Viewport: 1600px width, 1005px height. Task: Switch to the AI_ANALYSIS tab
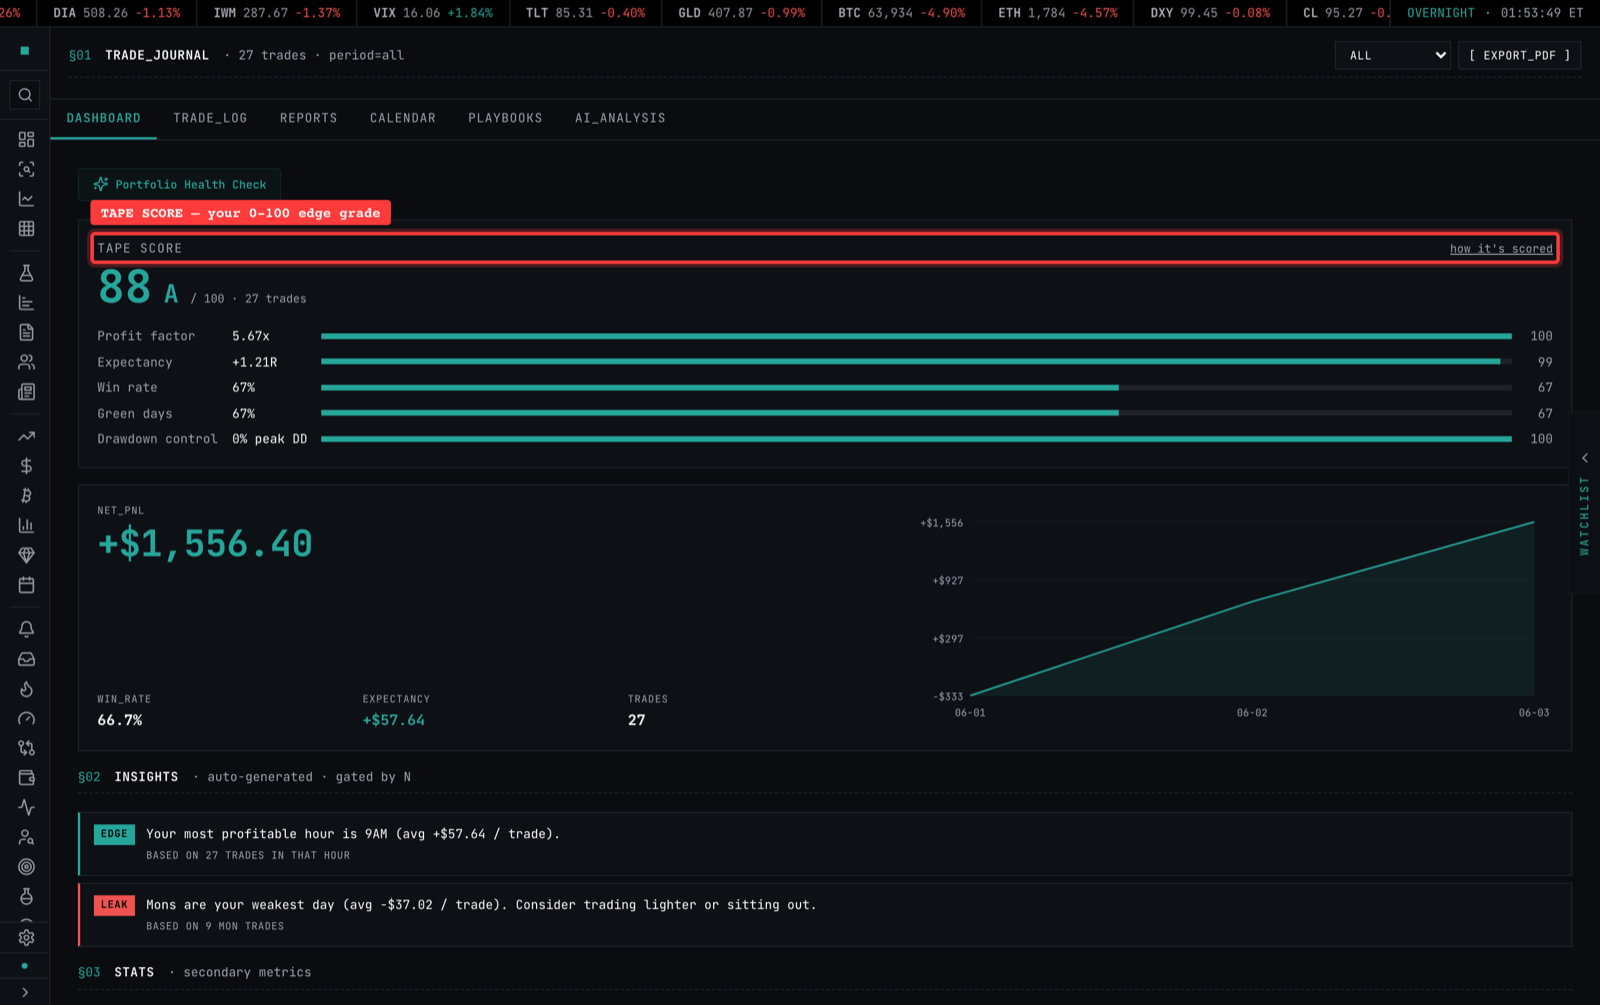(620, 118)
